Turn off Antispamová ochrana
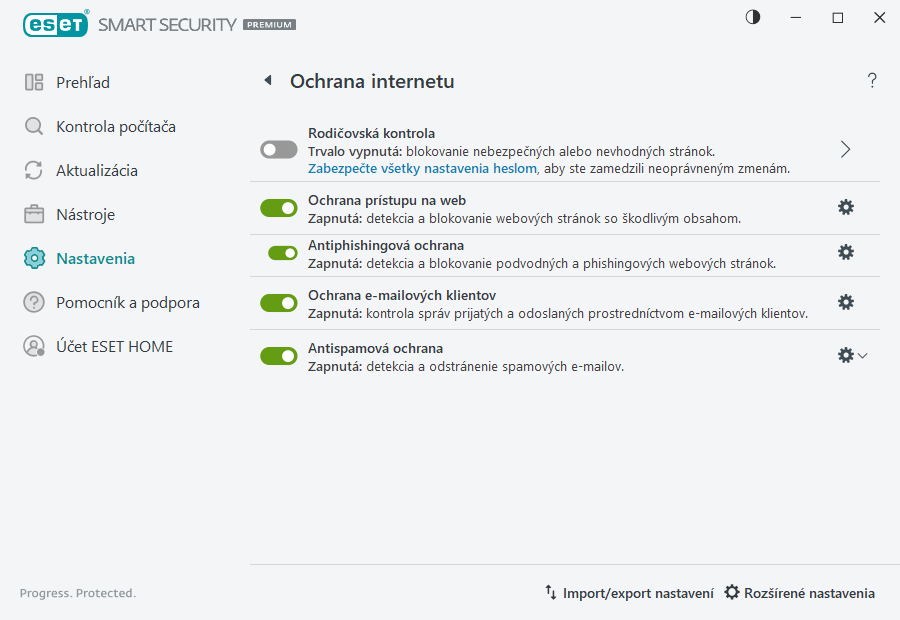The image size is (900, 620). [278, 355]
